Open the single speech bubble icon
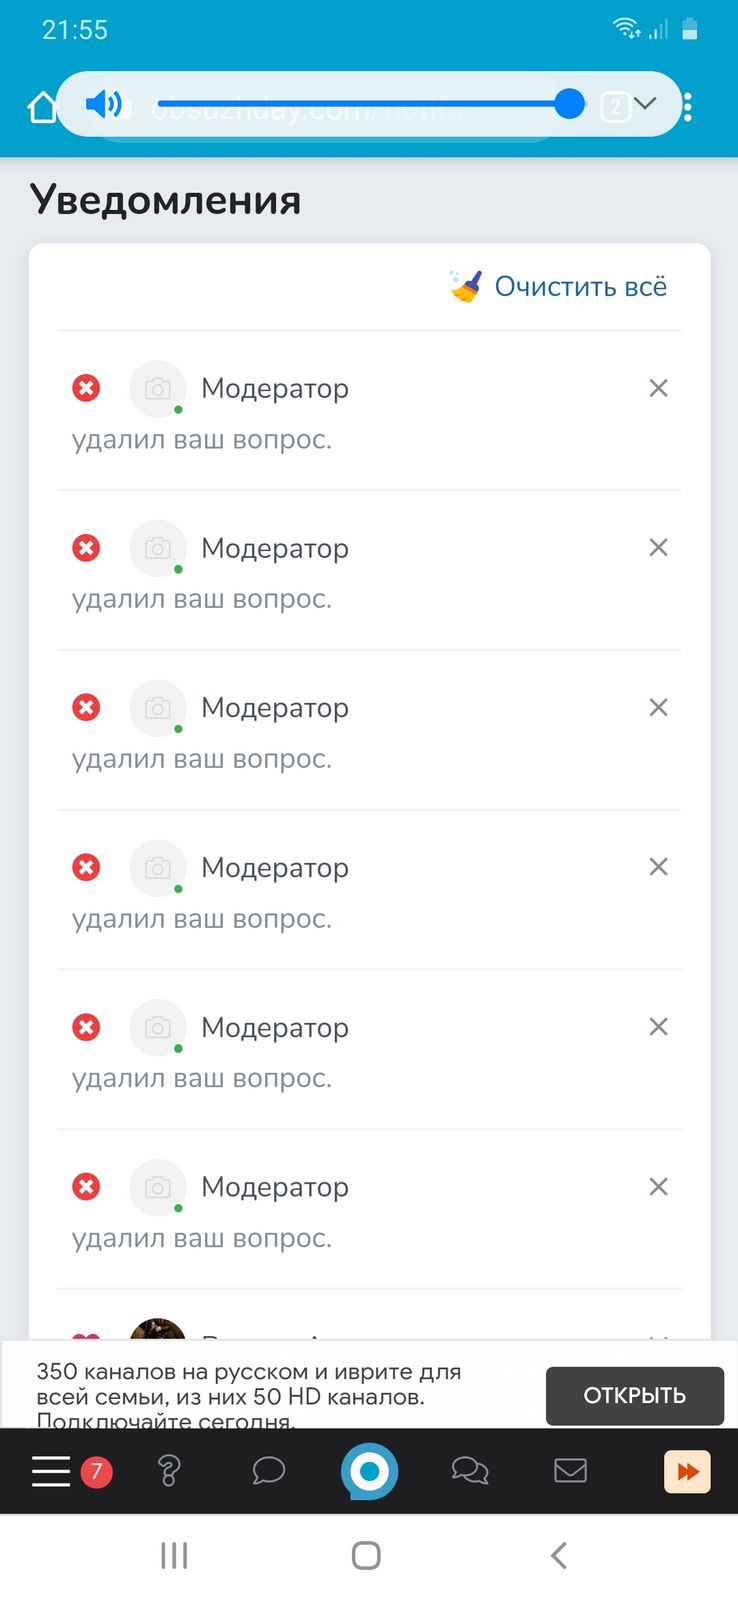 [x=268, y=1471]
